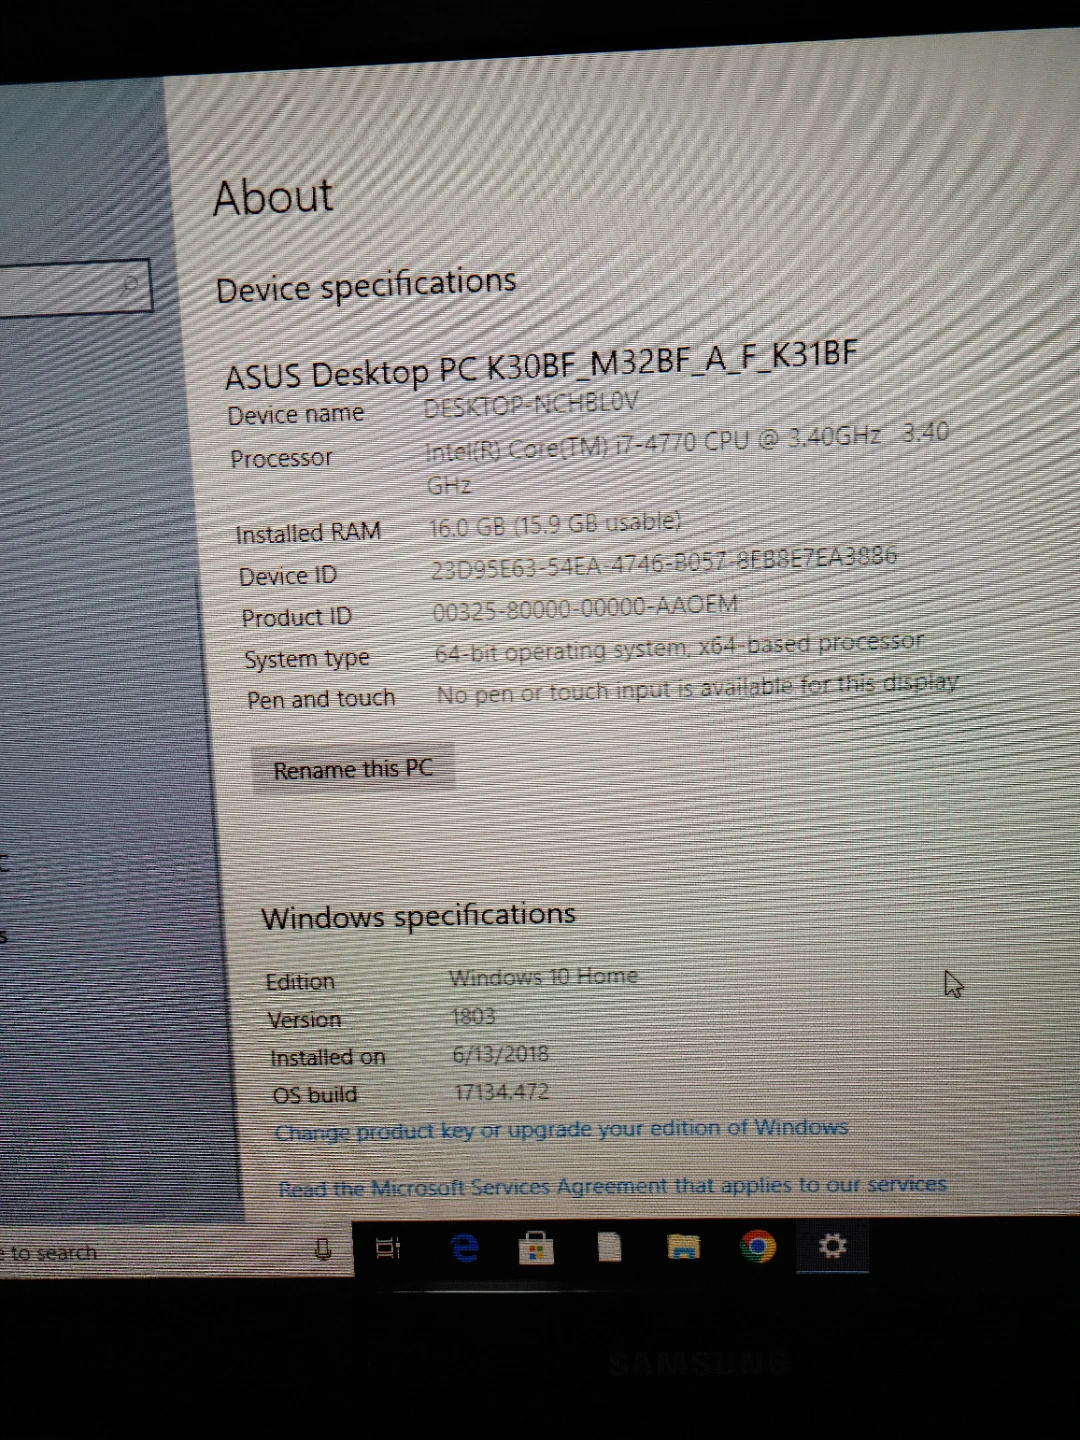Click the search magnifier in Settings box
Viewport: 1080px width, 1440px height.
tap(131, 285)
